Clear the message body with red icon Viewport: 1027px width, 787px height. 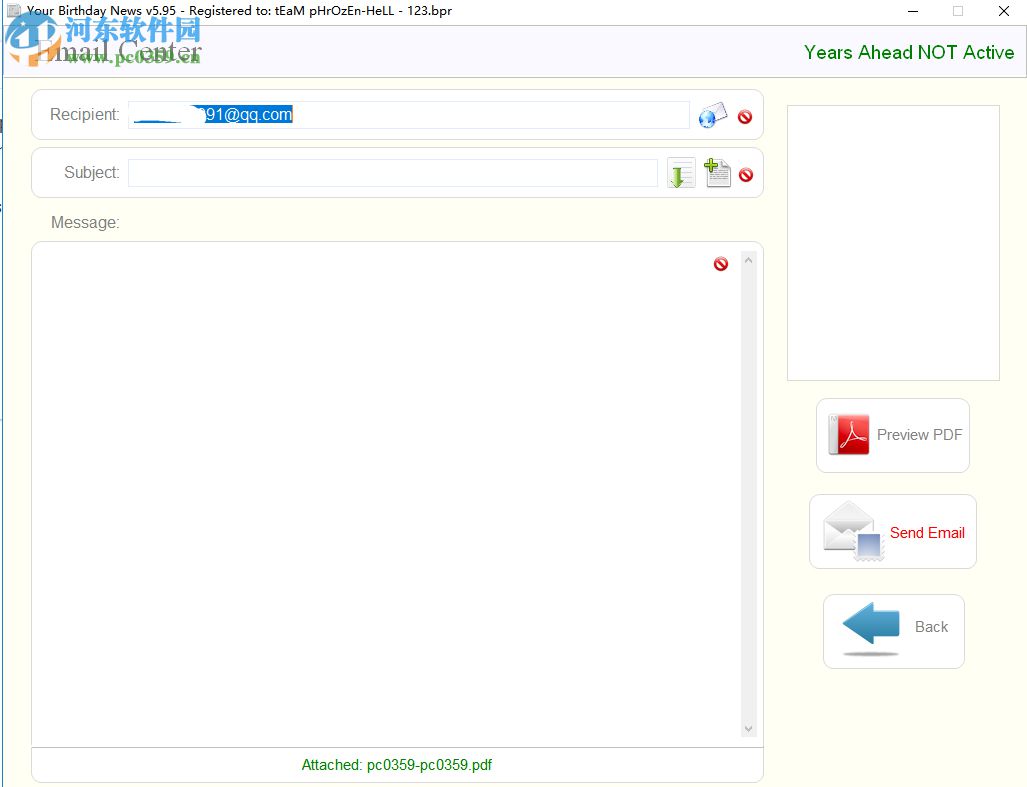[720, 264]
